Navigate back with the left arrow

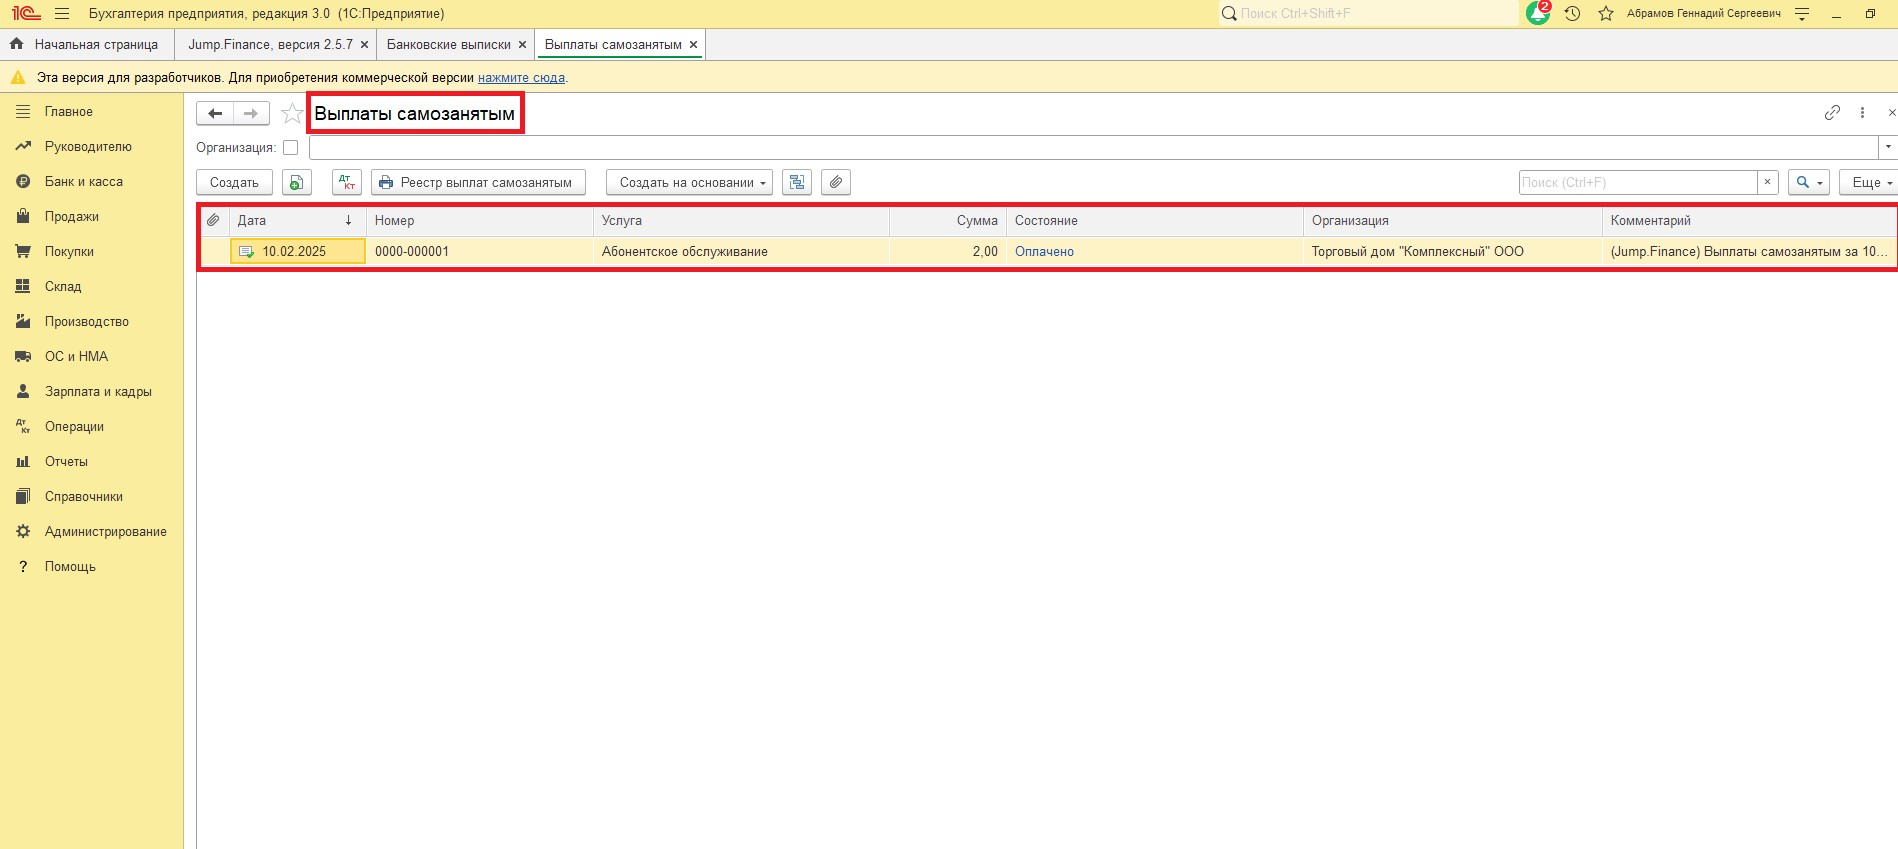coord(215,114)
